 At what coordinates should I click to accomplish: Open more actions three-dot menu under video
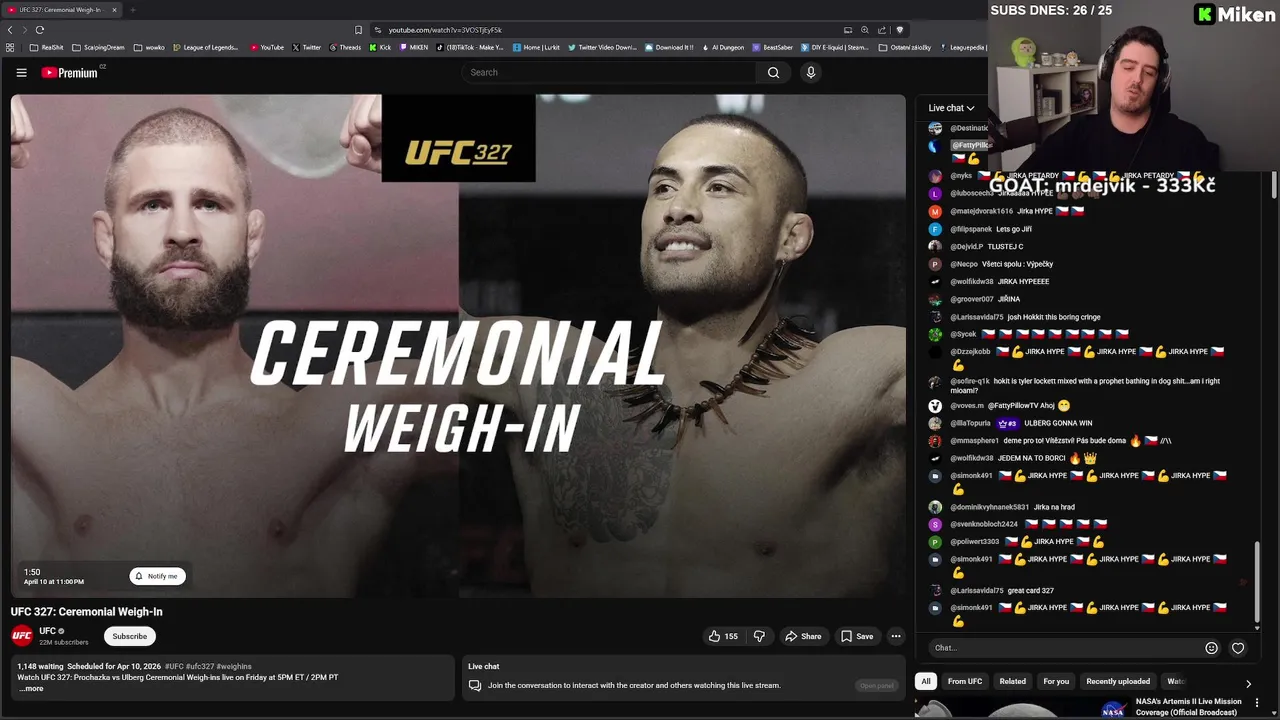896,636
